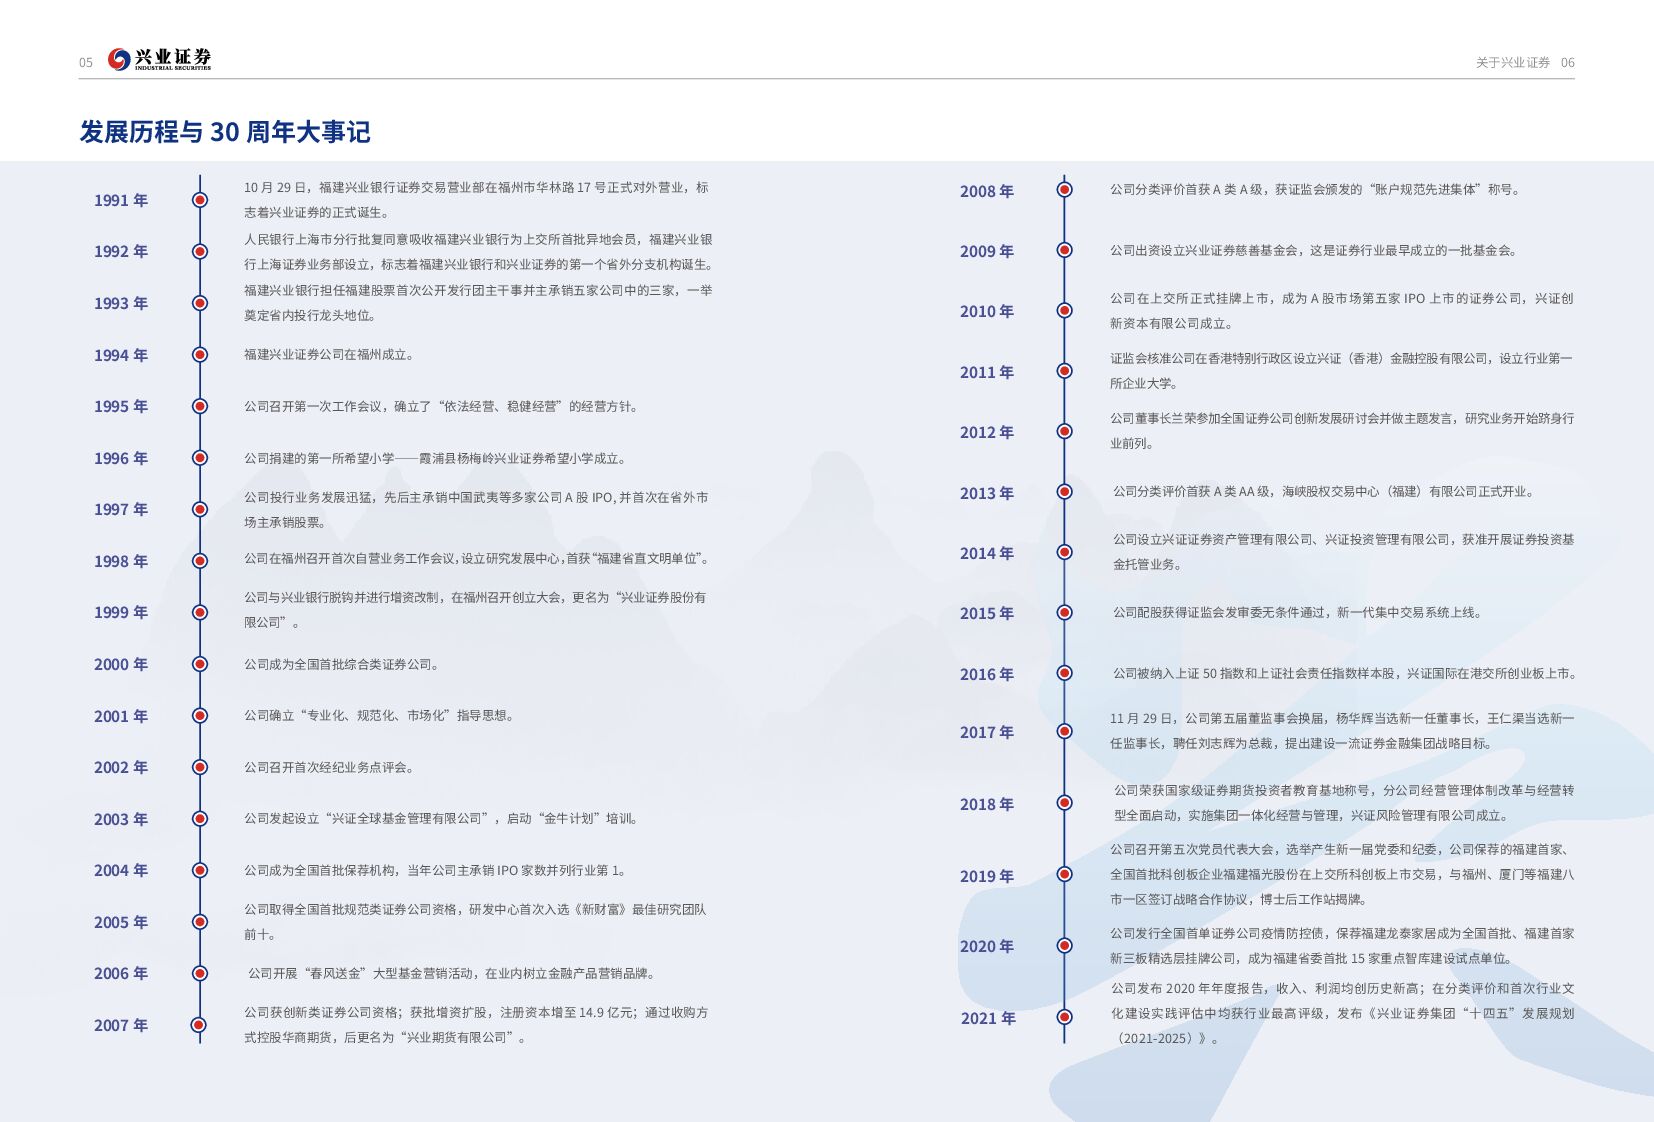Select the timeline dot for 2002 年
This screenshot has height=1122, width=1654.
click(x=200, y=767)
